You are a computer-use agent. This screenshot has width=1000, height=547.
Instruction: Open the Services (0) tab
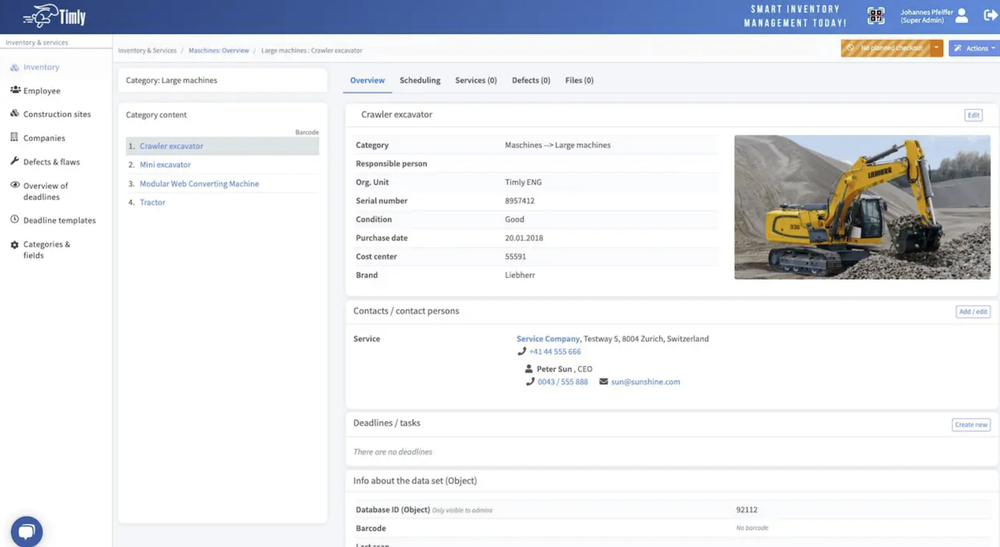point(476,80)
